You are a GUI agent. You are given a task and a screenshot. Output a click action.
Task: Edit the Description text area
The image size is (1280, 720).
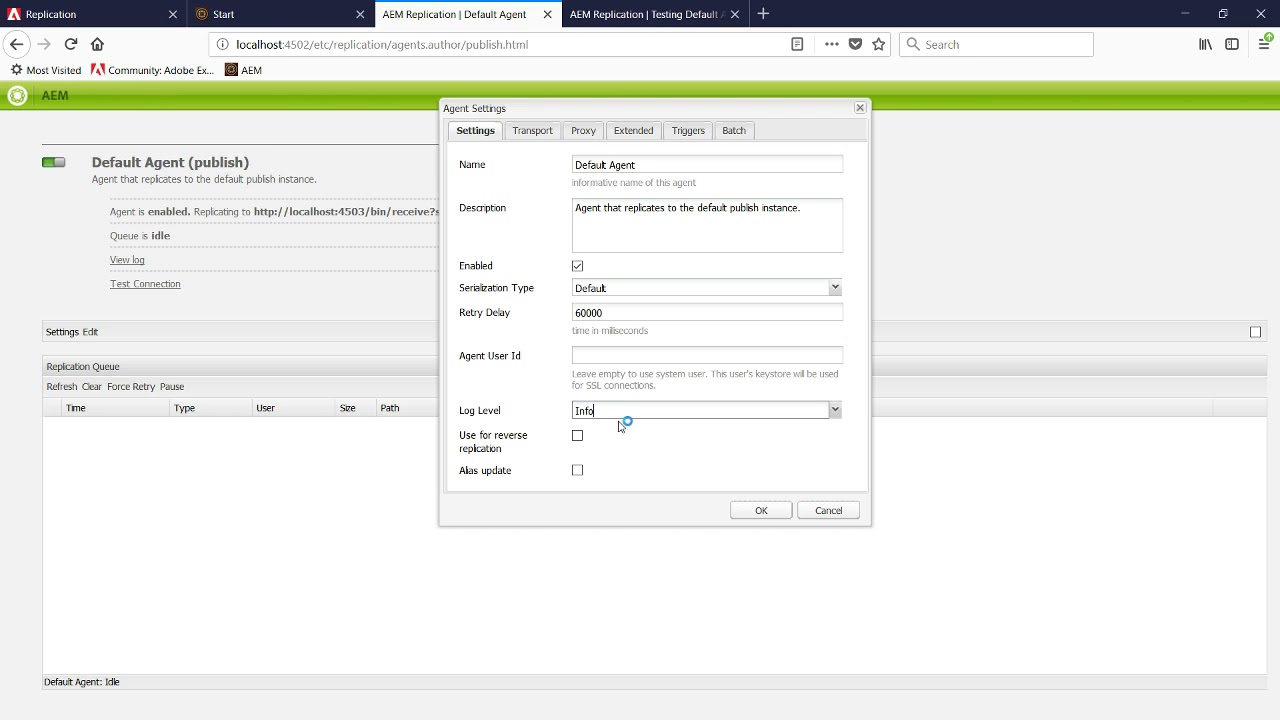(707, 225)
